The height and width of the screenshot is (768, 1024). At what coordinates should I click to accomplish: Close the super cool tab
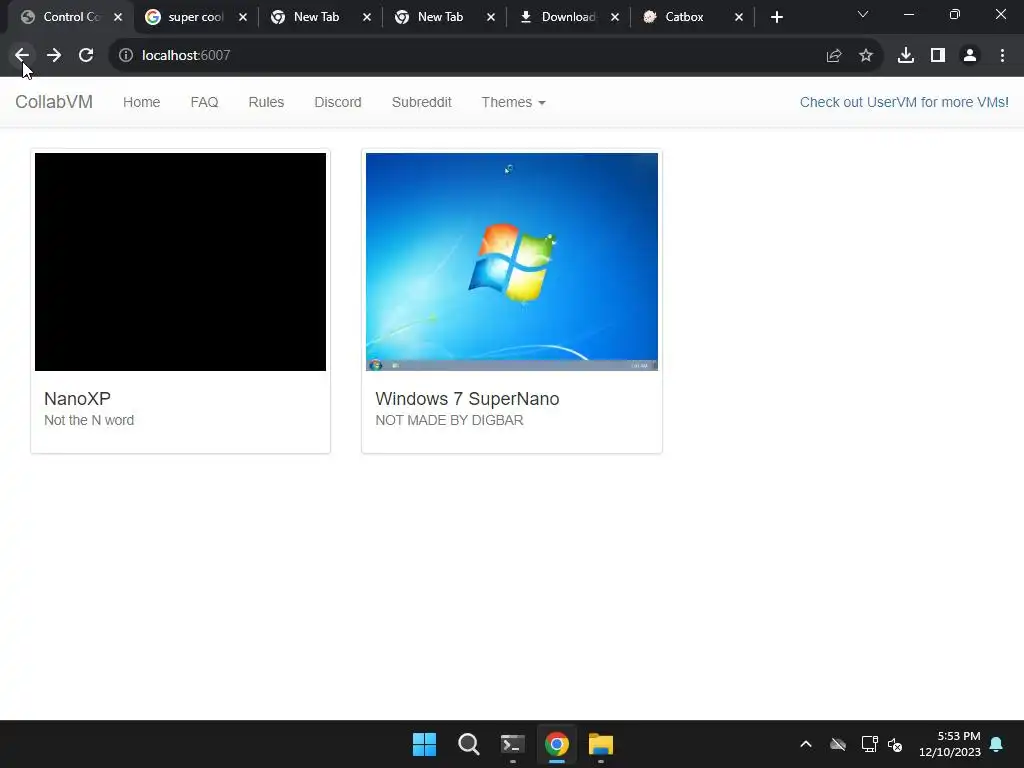click(243, 18)
